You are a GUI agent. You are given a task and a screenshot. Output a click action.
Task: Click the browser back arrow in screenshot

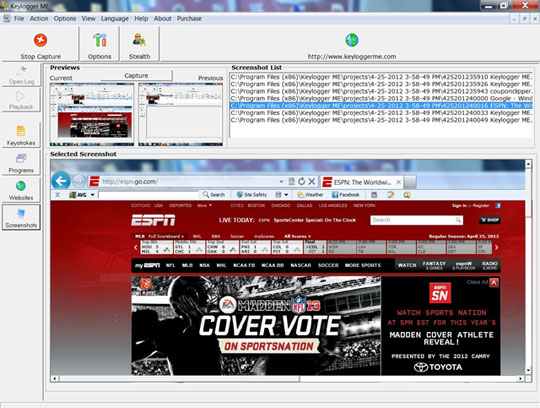click(61, 181)
